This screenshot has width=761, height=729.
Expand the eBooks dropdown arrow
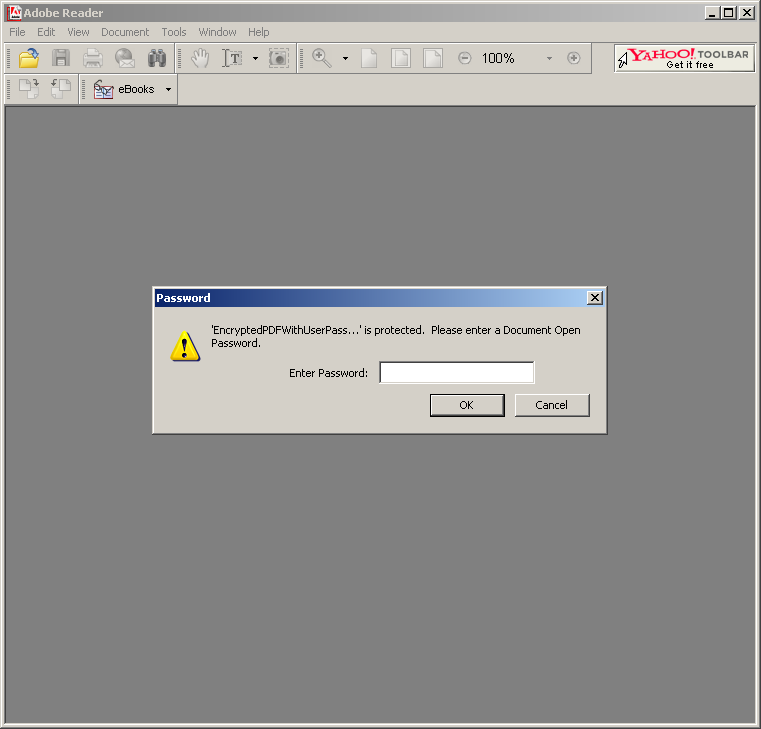click(x=168, y=90)
